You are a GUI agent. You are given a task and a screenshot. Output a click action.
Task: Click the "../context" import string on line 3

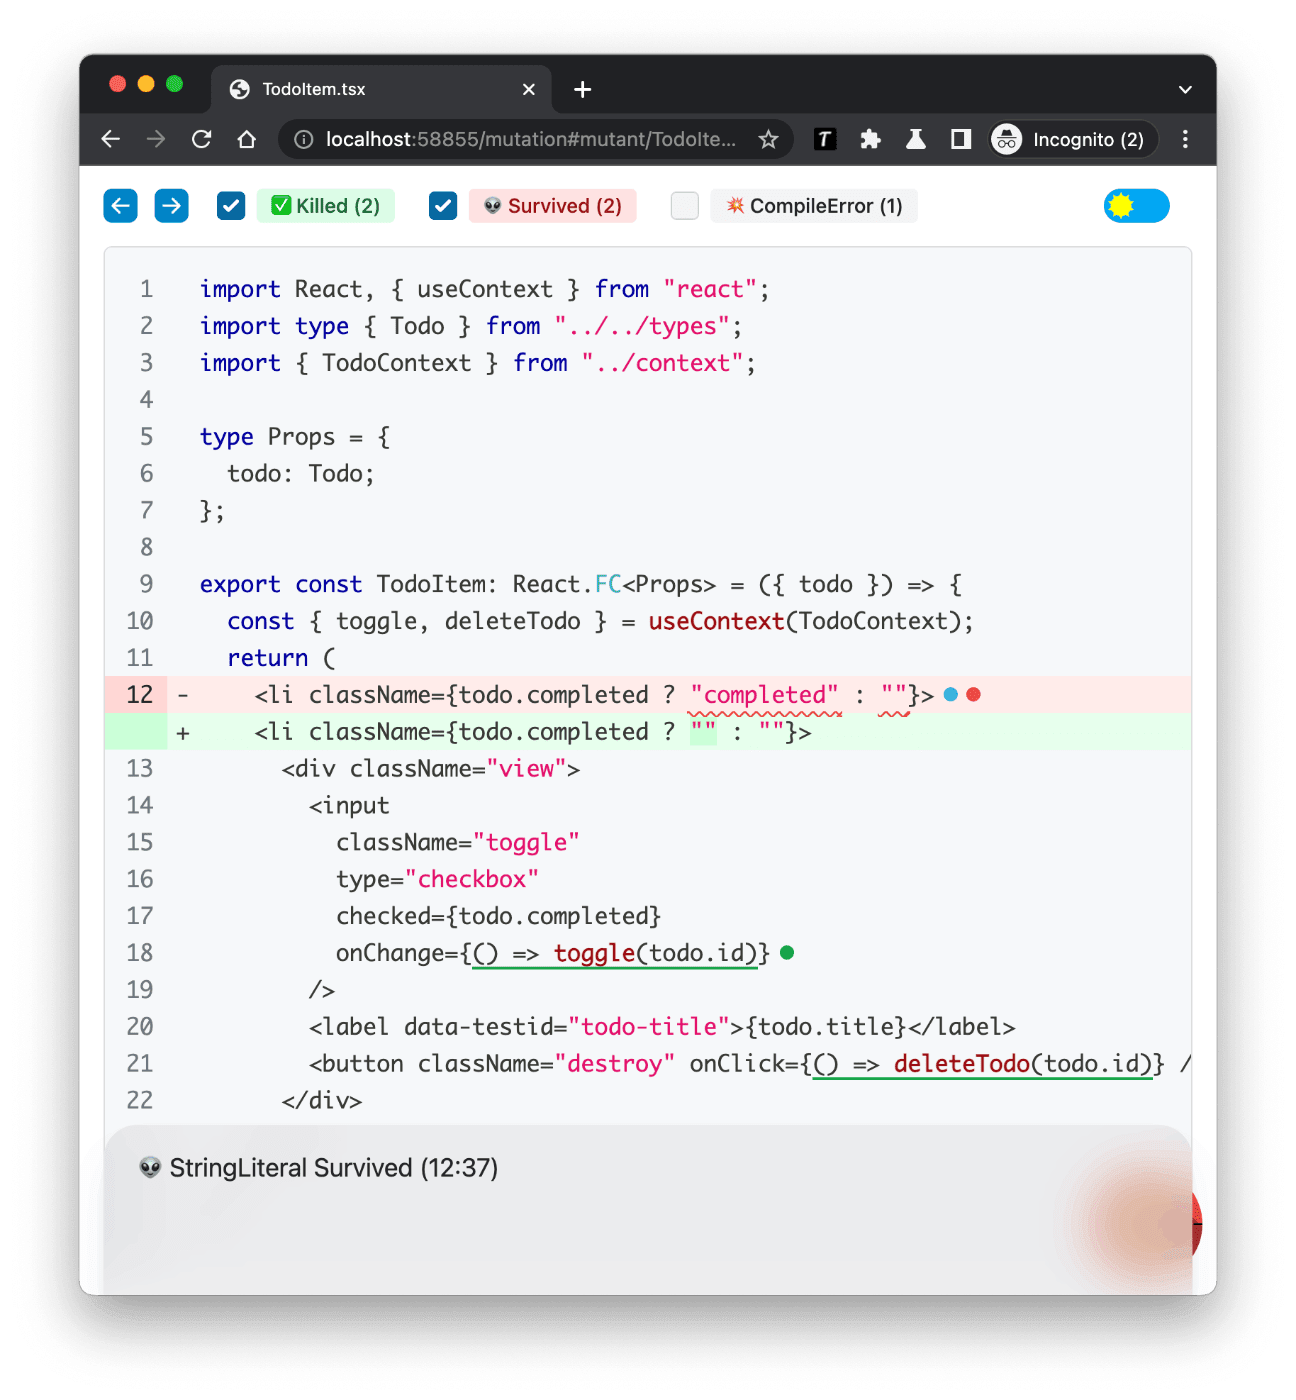click(x=662, y=363)
